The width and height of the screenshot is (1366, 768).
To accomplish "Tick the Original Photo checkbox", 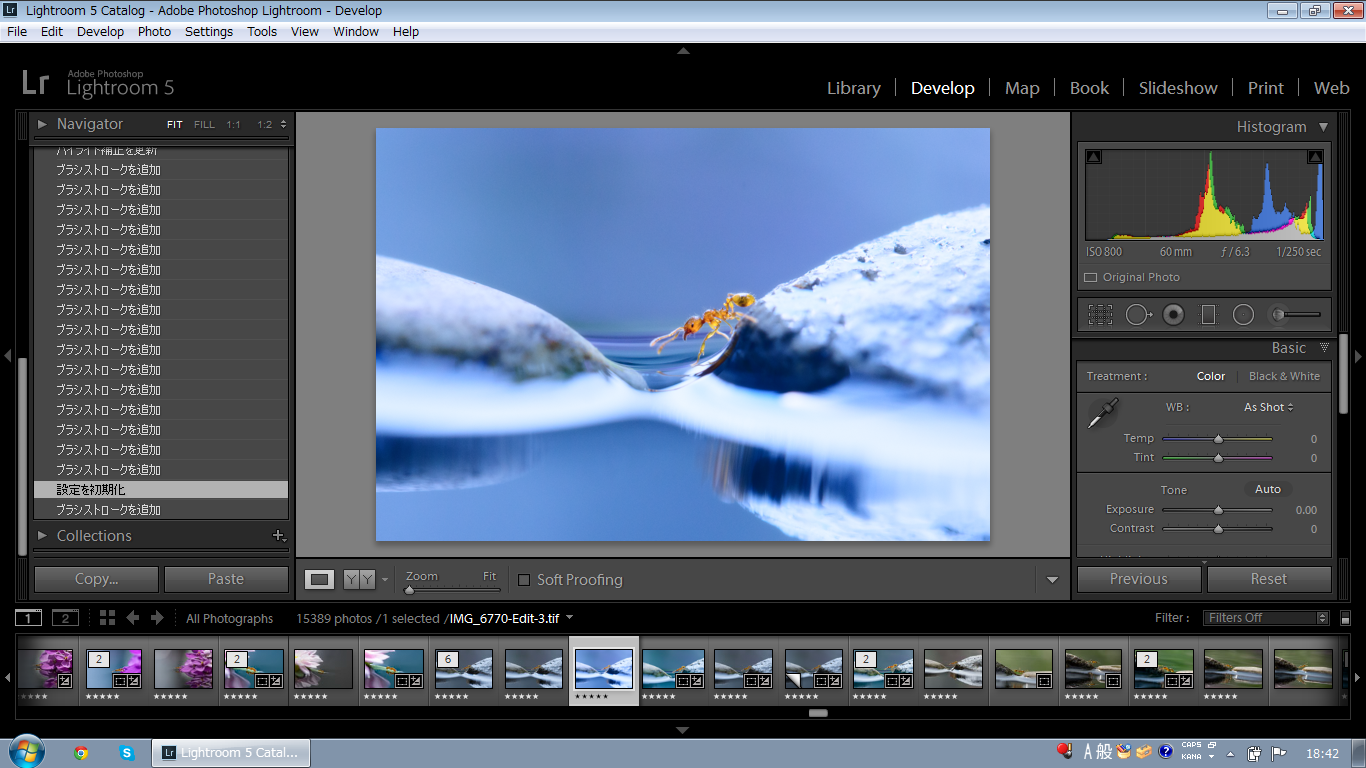I will (1091, 277).
